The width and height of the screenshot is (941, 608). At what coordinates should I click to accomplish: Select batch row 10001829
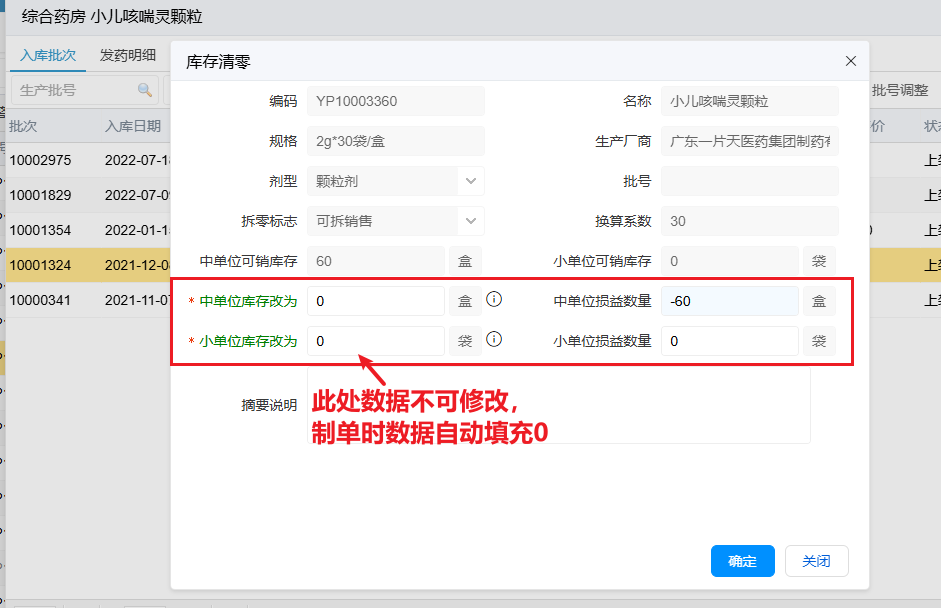40,195
